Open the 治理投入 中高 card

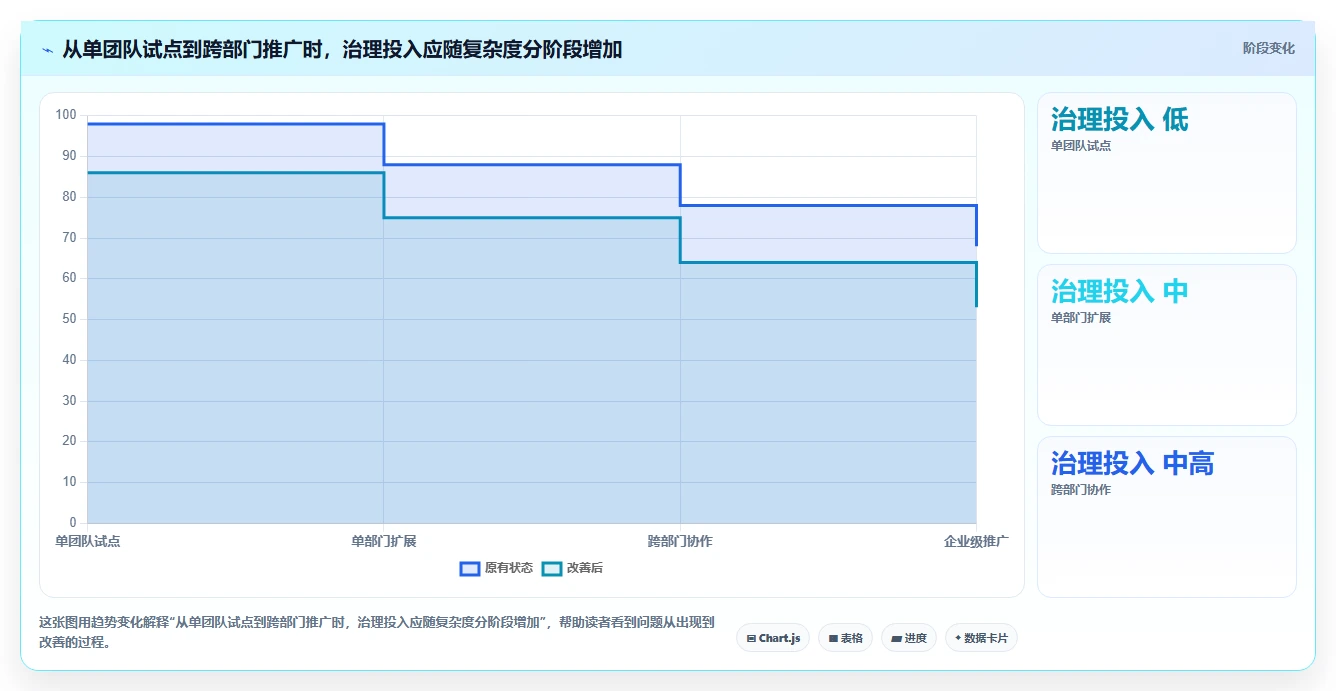(x=1167, y=517)
